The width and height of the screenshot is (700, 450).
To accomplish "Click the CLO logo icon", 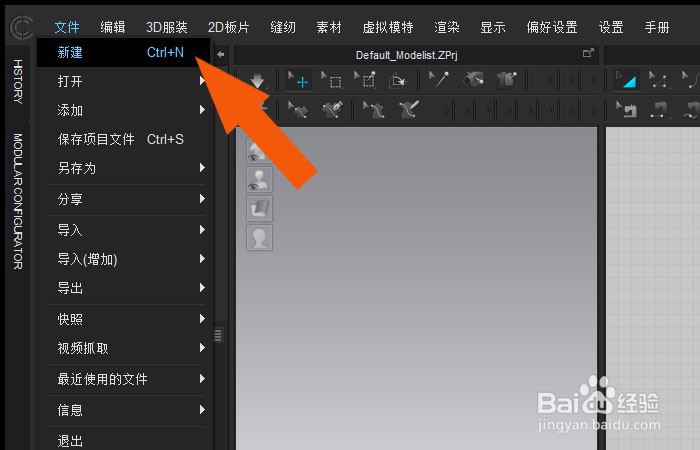I will click(21, 27).
